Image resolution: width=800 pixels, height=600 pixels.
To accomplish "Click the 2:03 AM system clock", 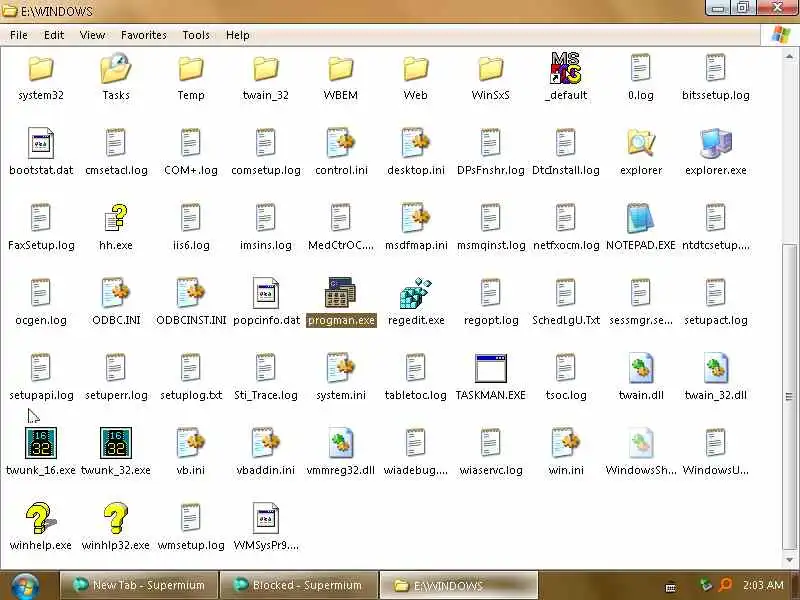I will click(x=763, y=585).
